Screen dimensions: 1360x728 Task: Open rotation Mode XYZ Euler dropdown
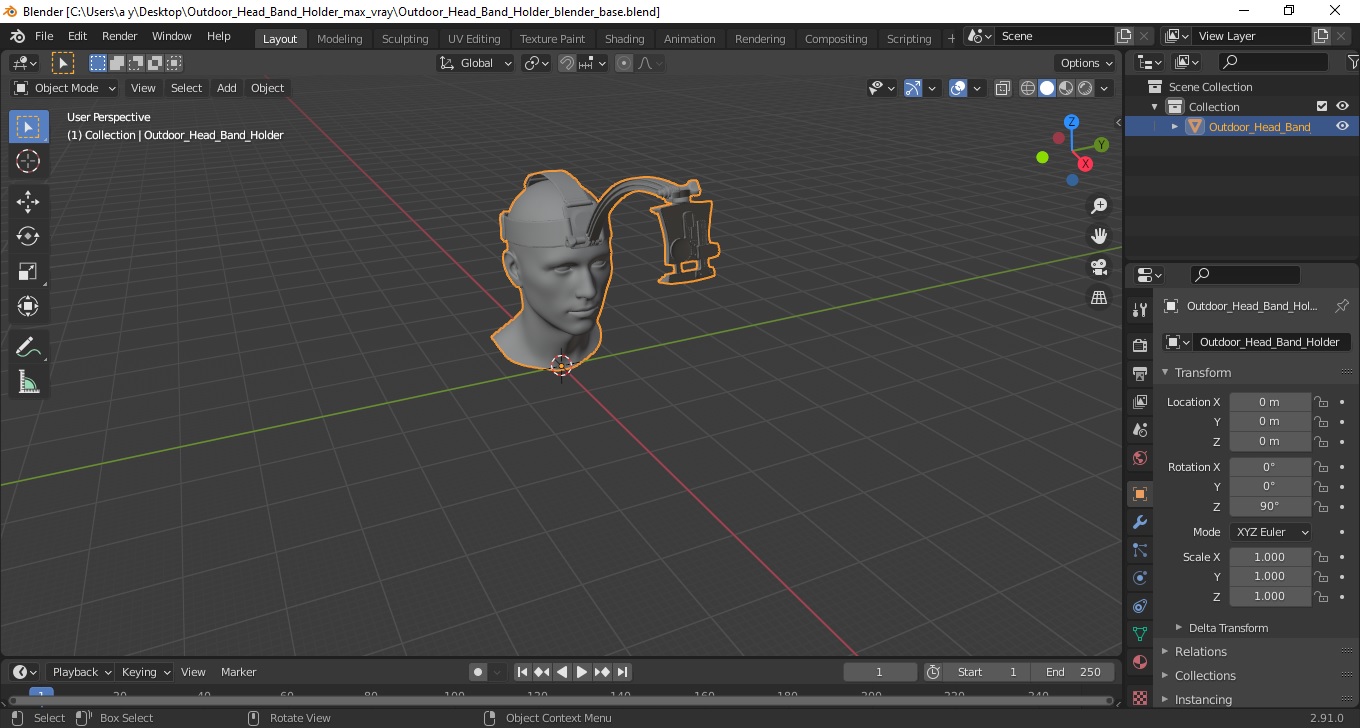tap(1270, 532)
